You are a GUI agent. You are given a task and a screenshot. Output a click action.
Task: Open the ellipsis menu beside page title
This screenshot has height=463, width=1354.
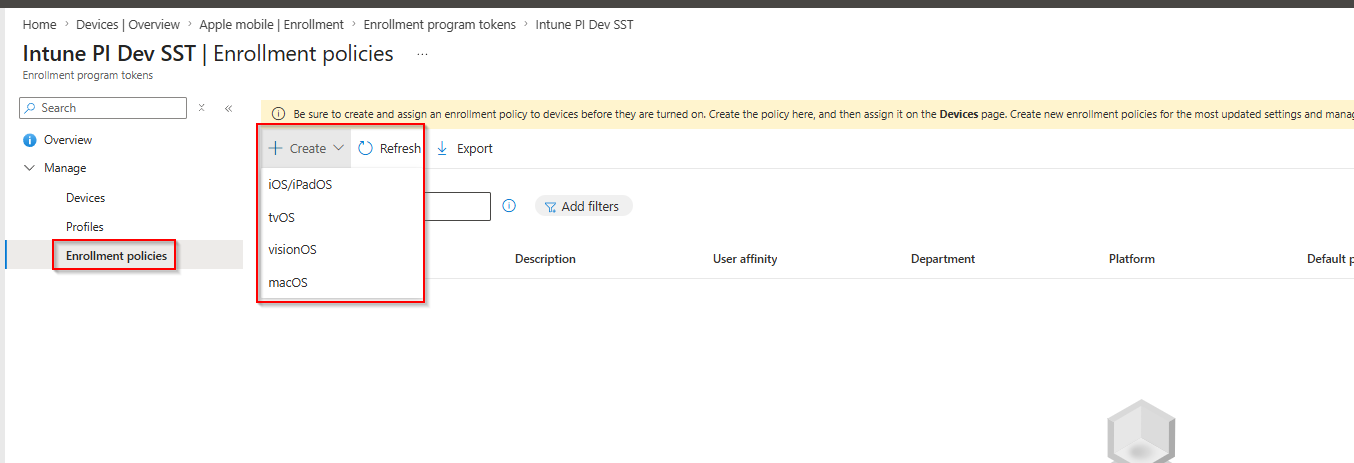coord(422,54)
